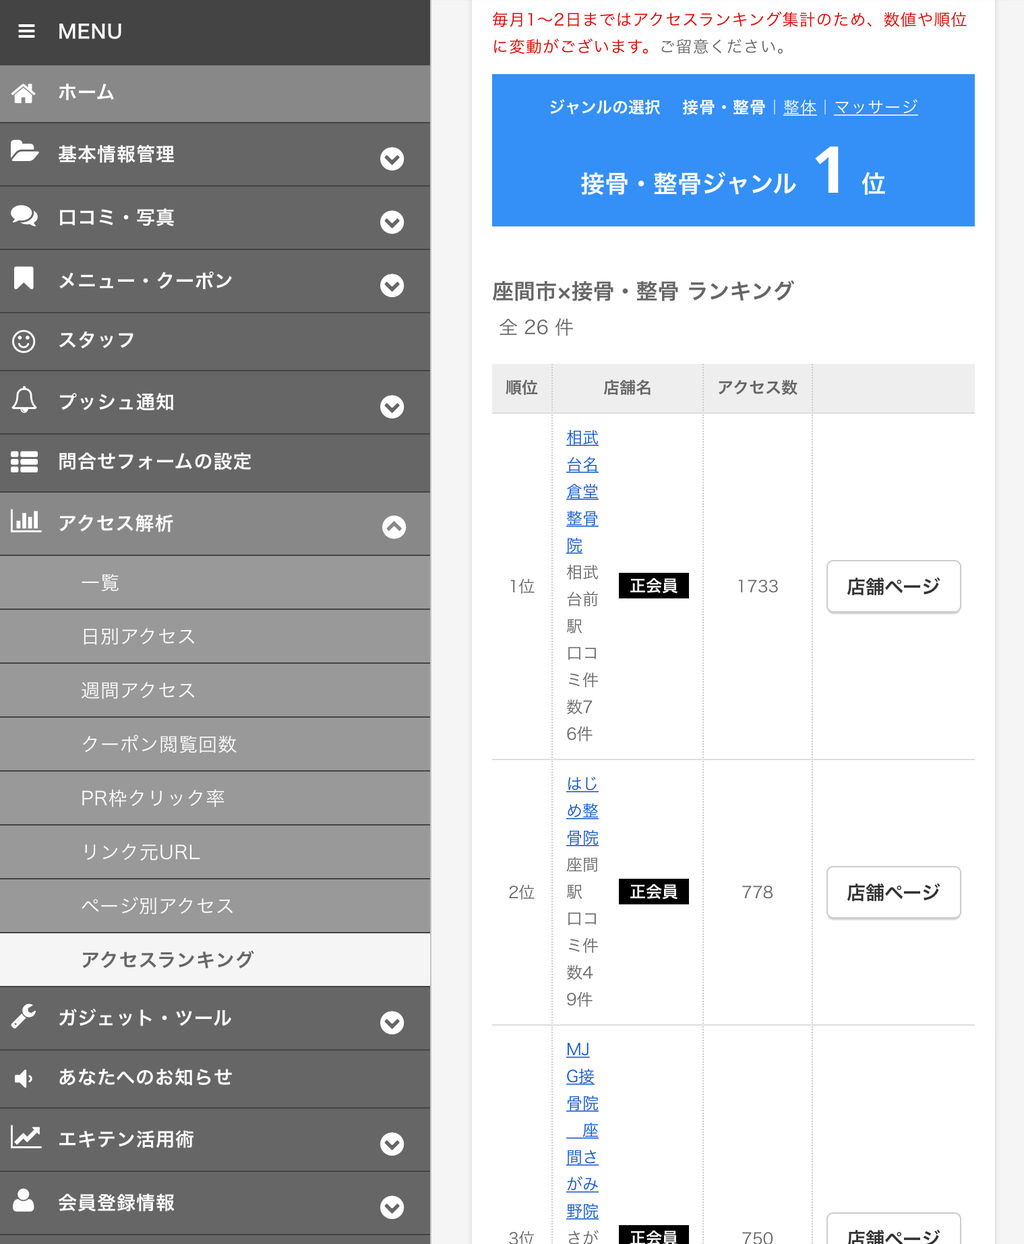
Task: Click the 正会員 badge in rank 1位 row
Action: pos(654,586)
